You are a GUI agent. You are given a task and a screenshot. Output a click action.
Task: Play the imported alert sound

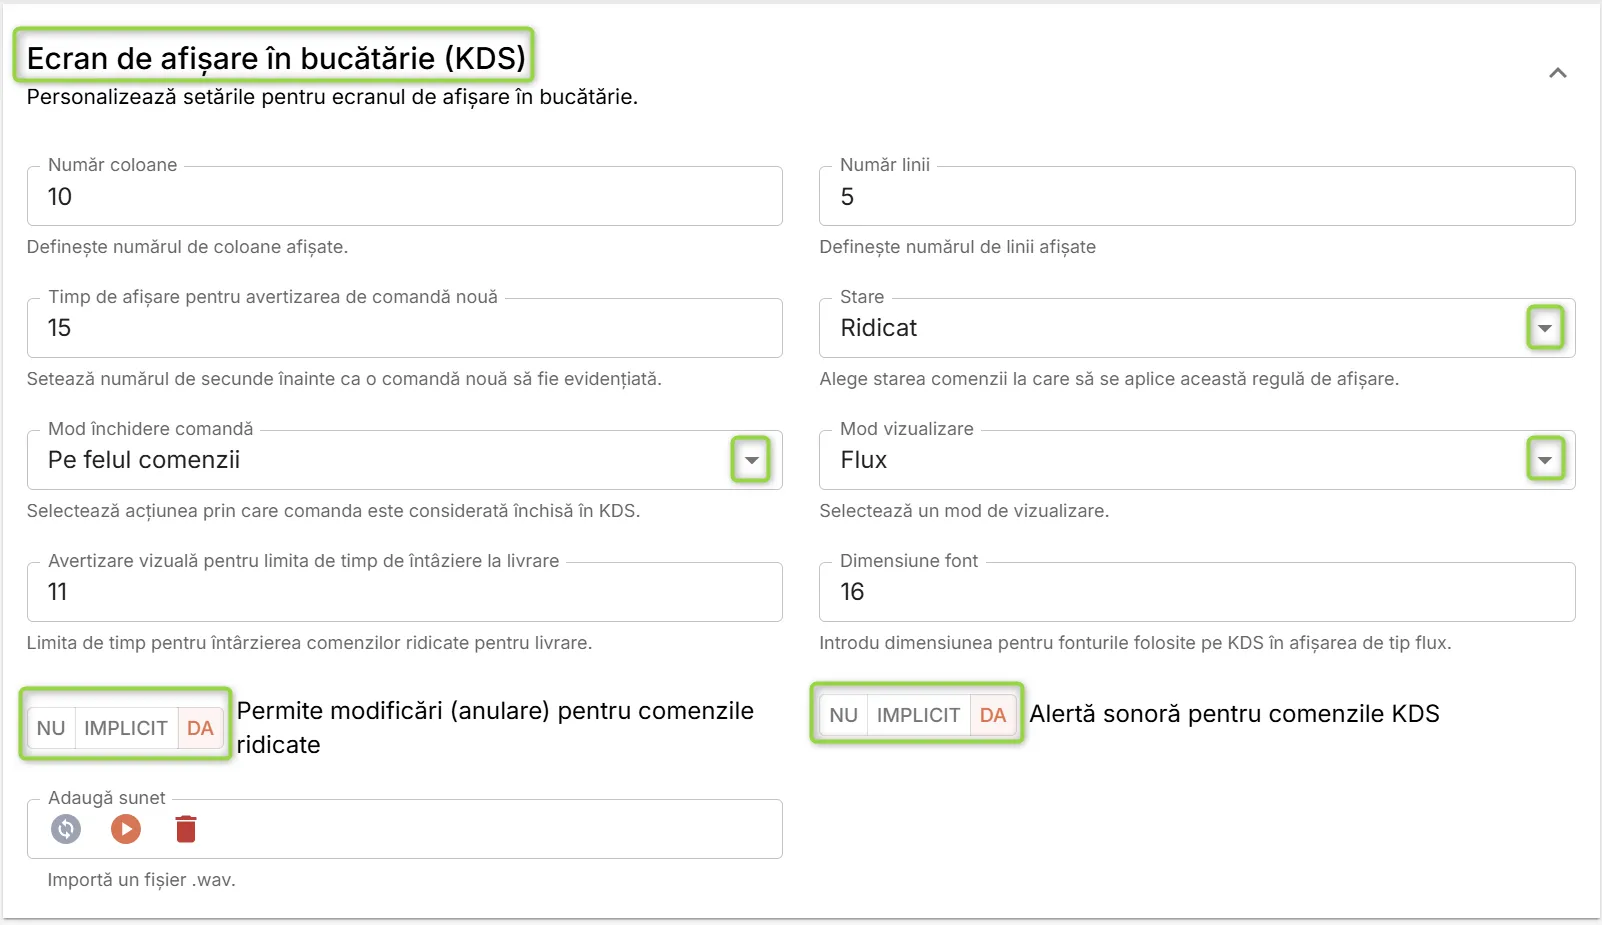pos(126,829)
